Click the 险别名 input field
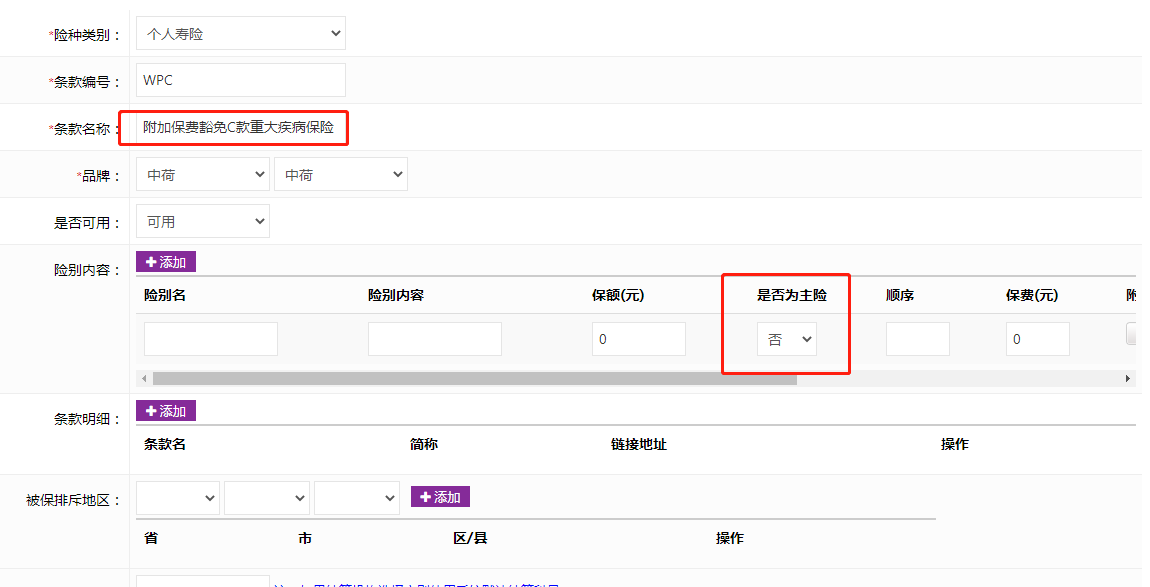The height and width of the screenshot is (587, 1150). tap(210, 339)
